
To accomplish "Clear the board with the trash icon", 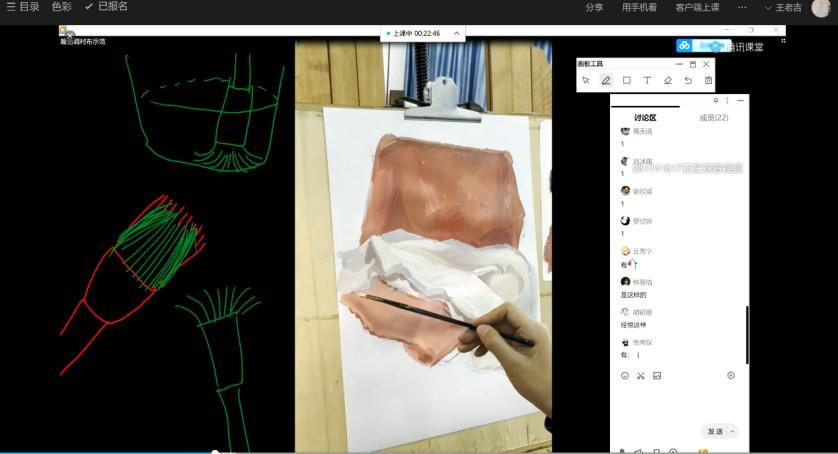I will (x=708, y=80).
